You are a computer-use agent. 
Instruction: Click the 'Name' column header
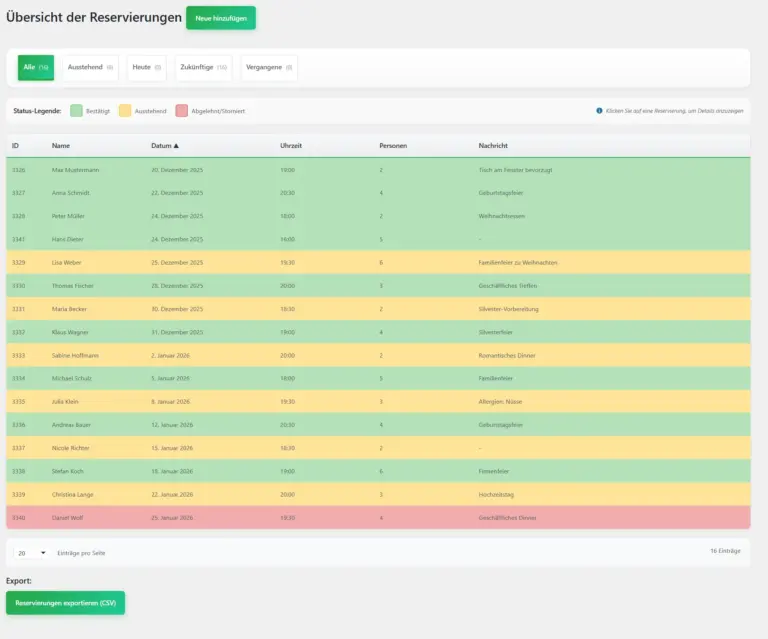click(61, 145)
